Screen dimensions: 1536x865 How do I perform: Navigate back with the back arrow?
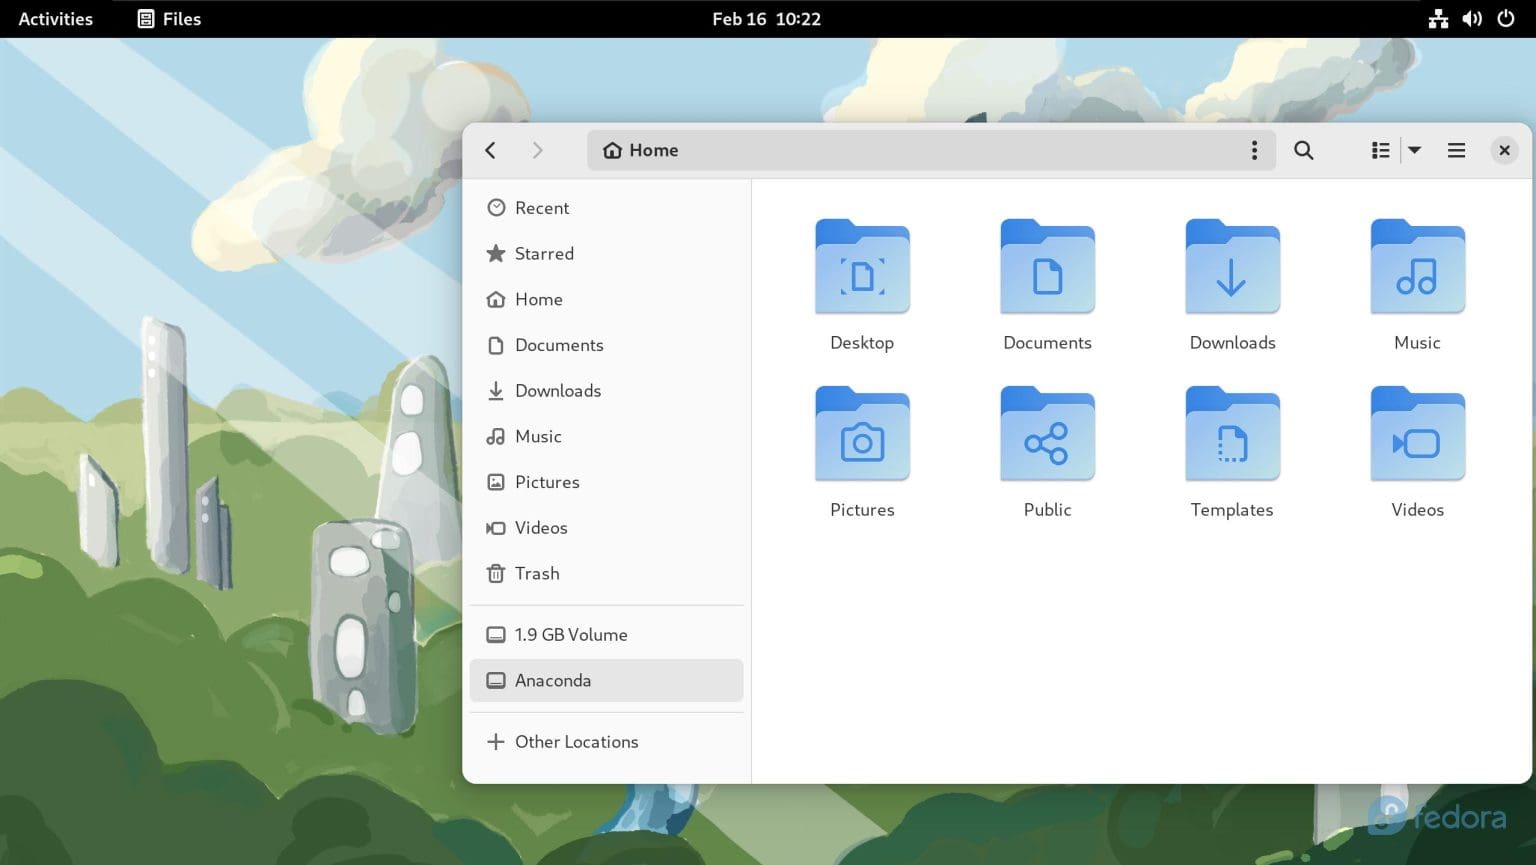pyautogui.click(x=490, y=150)
